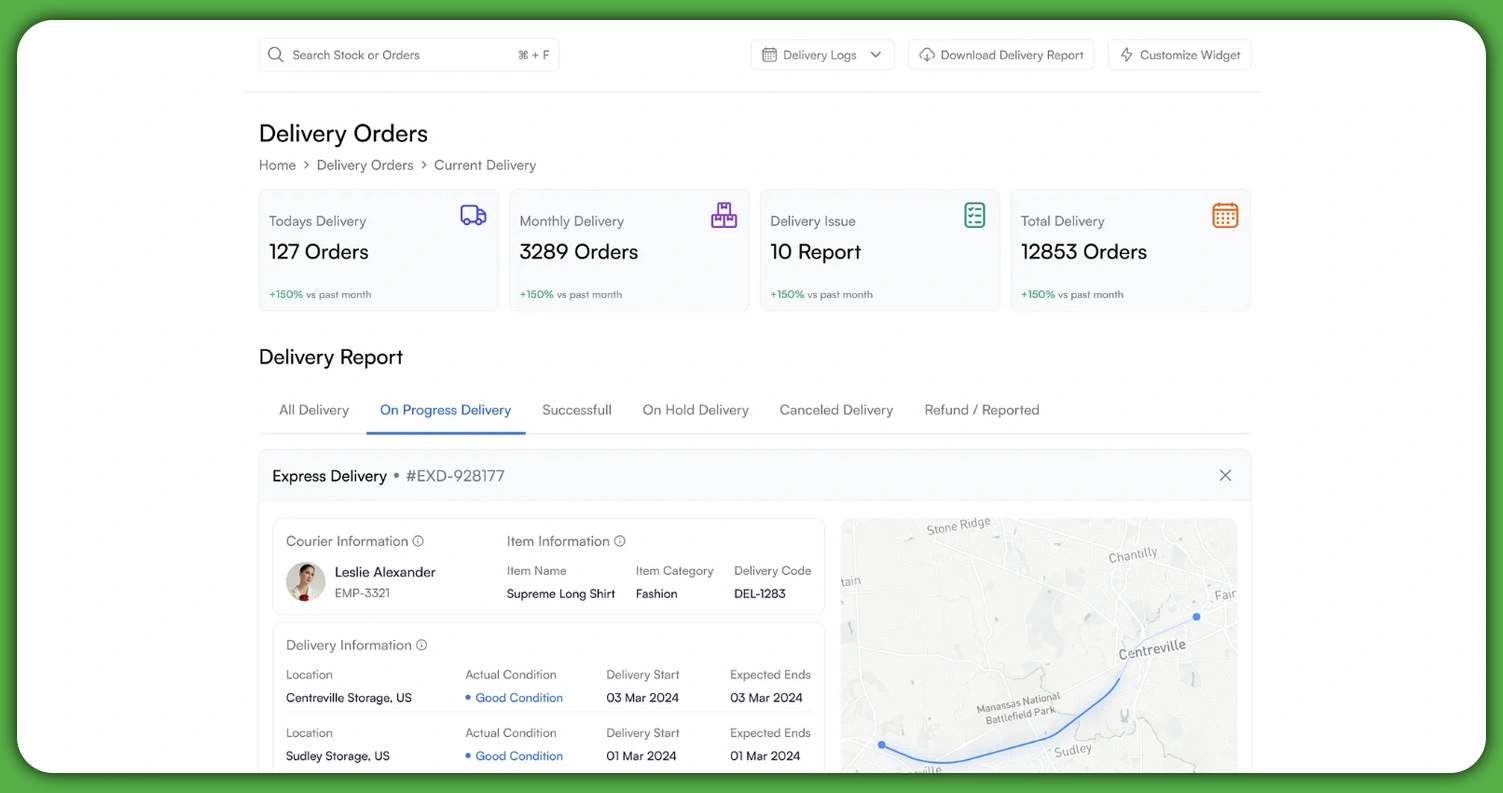Expand the Delivery Logs chevron arrow
The width and height of the screenshot is (1503, 793).
point(878,55)
